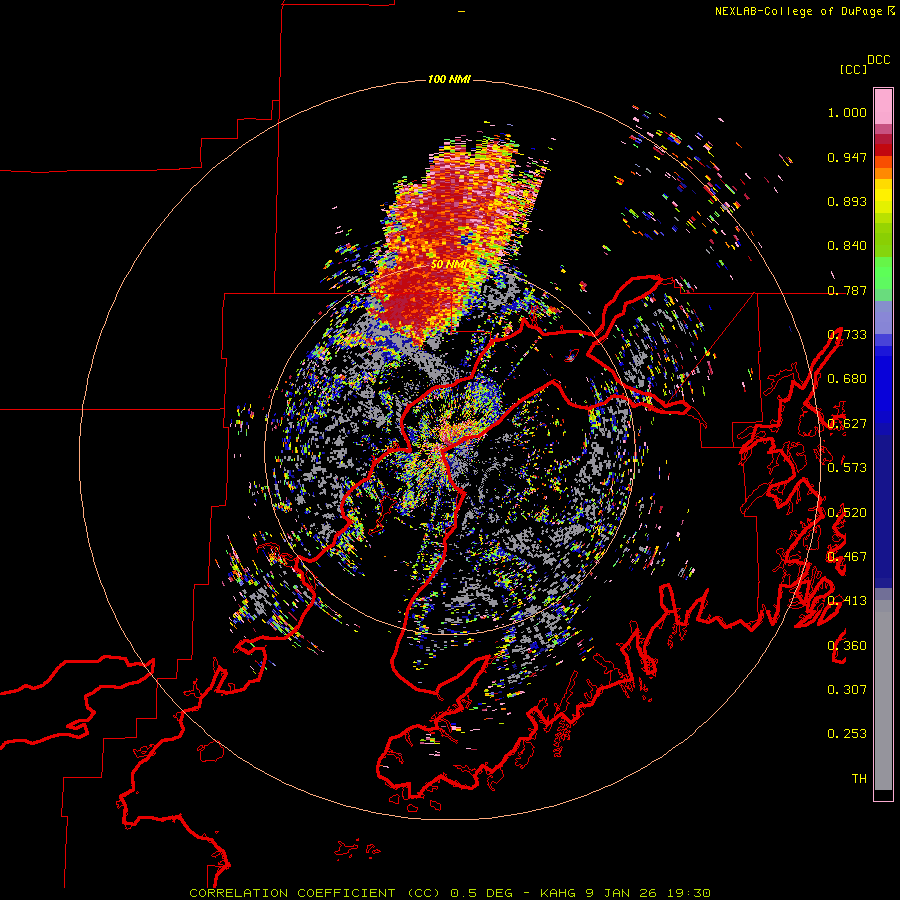Click the 0.467 scale value
This screenshot has width=900, height=900.
pos(847,557)
